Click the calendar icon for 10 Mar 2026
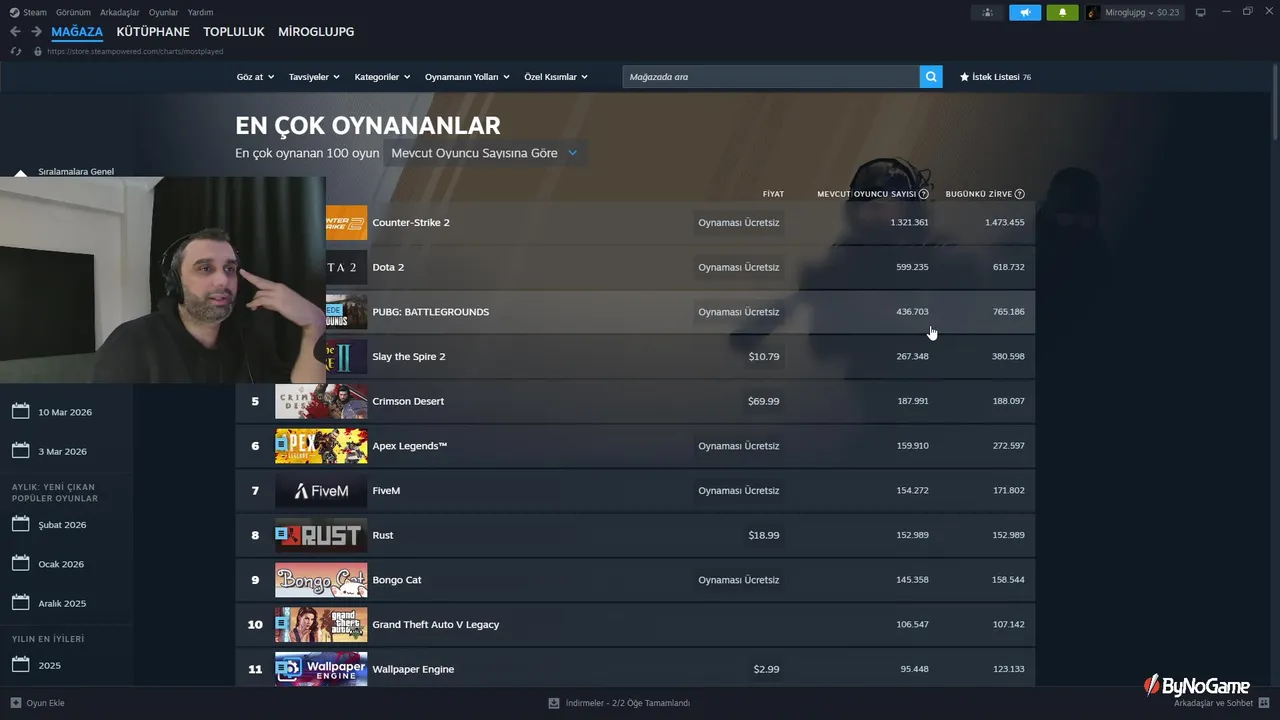This screenshot has width=1280, height=720. [20, 411]
